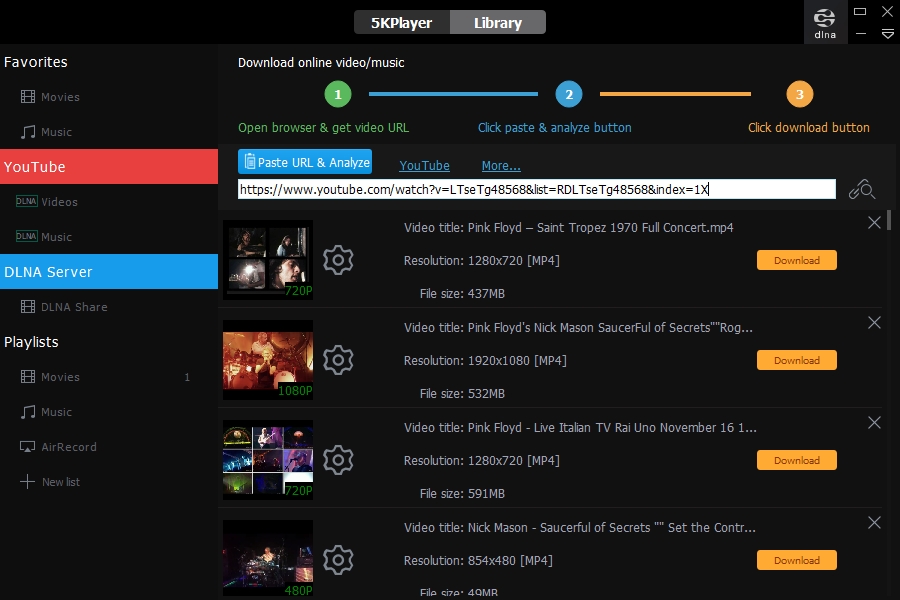This screenshot has width=900, height=600.
Task: Click step 1 green circle
Action: click(338, 94)
